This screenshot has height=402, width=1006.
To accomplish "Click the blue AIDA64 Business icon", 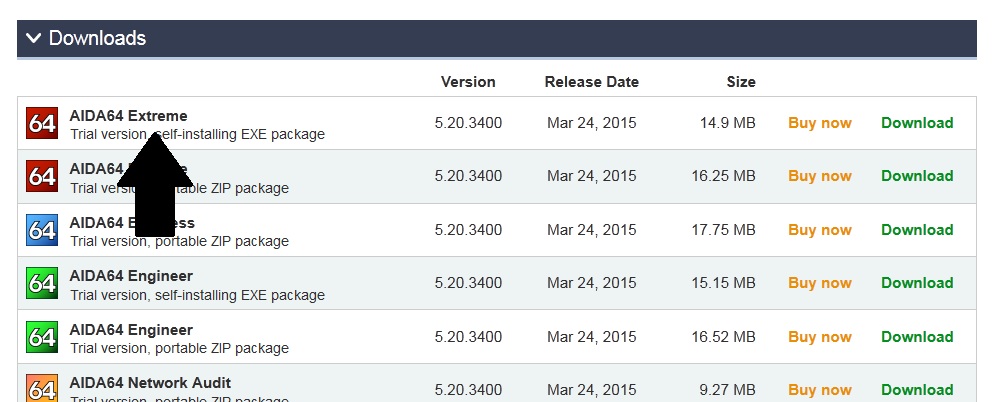I will click(x=42, y=230).
